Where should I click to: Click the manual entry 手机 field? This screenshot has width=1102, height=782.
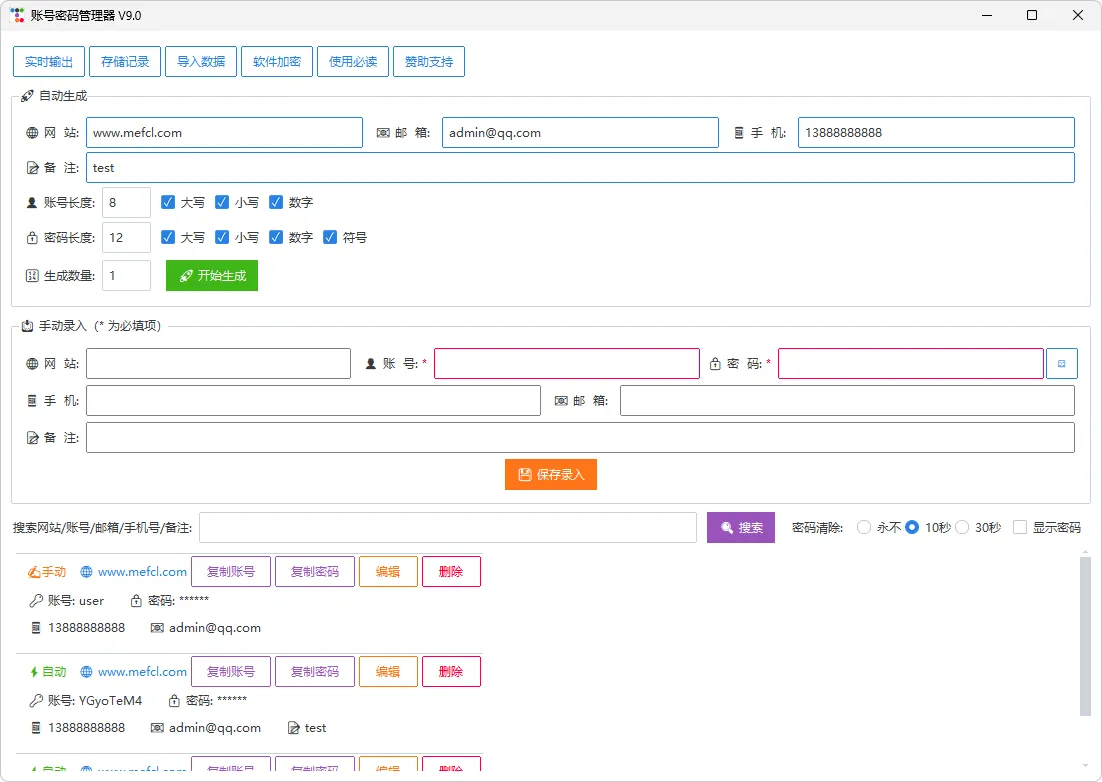313,400
